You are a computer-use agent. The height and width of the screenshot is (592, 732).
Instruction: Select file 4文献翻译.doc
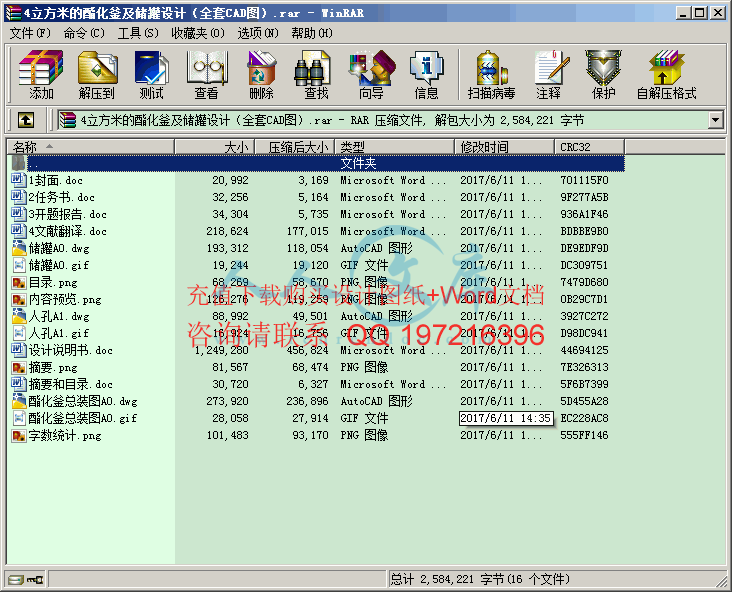click(68, 231)
